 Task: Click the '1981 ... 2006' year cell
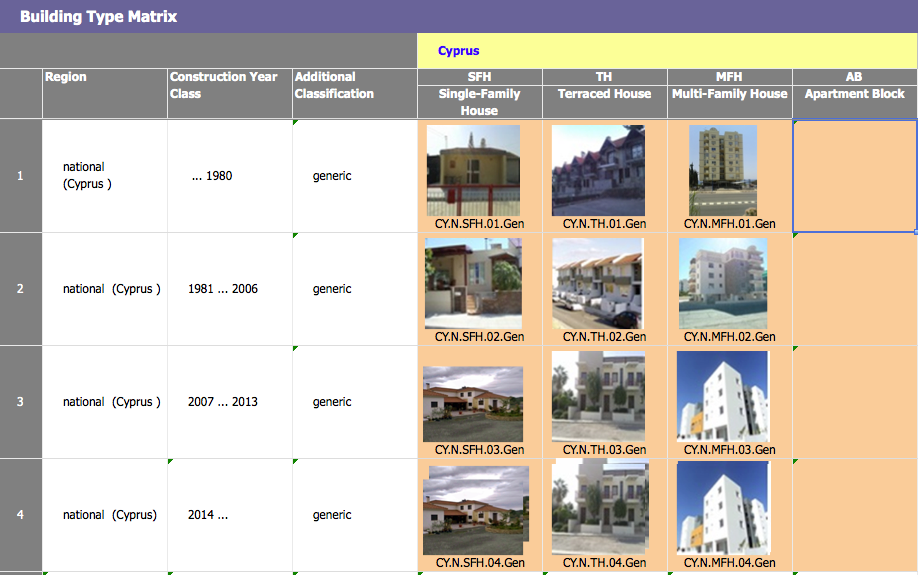click(223, 289)
